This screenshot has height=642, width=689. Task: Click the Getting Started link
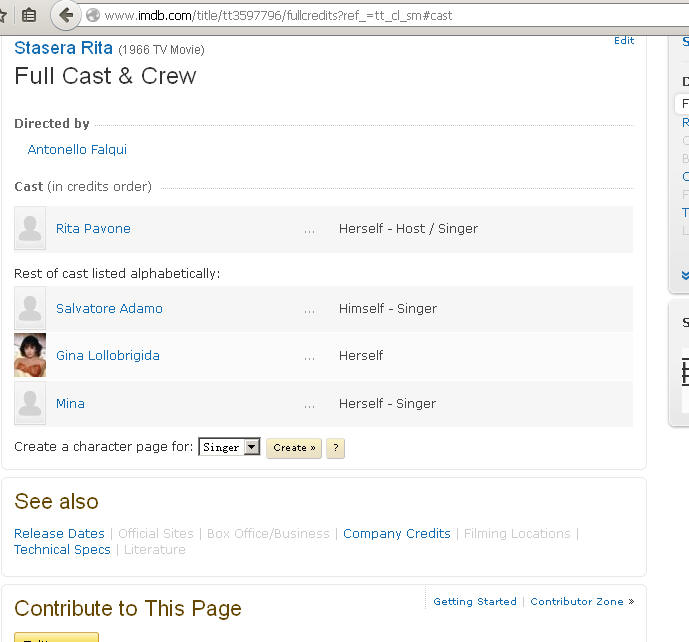[475, 602]
